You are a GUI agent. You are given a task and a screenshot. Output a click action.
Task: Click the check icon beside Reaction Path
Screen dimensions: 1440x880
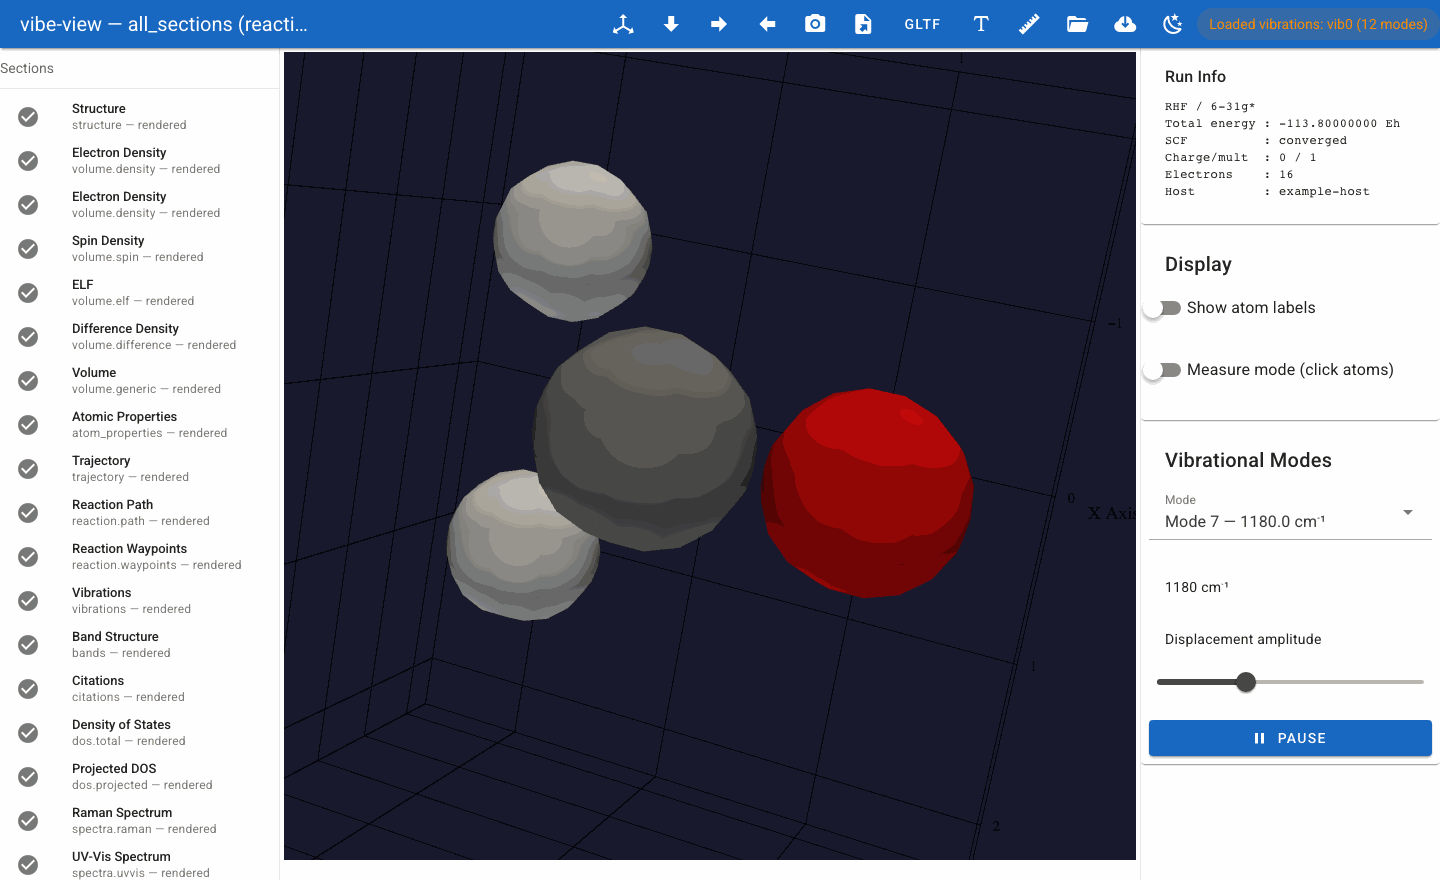tap(28, 513)
